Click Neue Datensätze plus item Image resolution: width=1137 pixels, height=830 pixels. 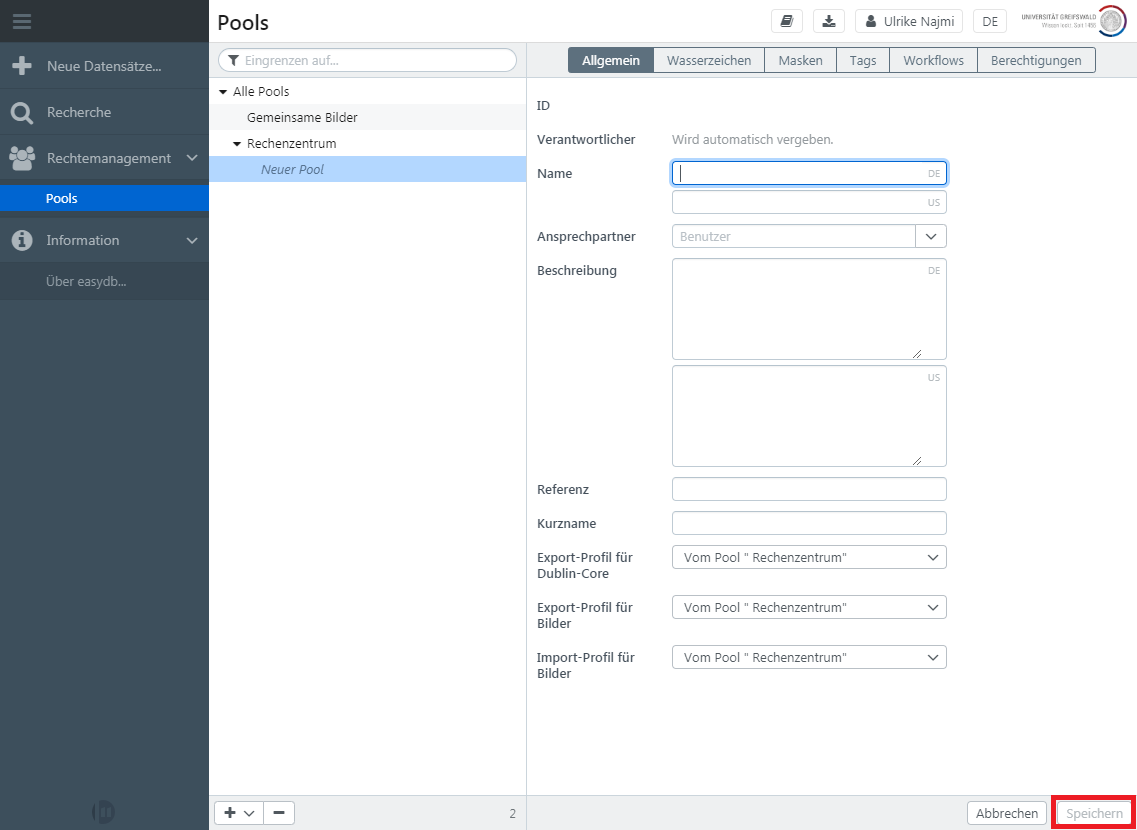tap(103, 66)
